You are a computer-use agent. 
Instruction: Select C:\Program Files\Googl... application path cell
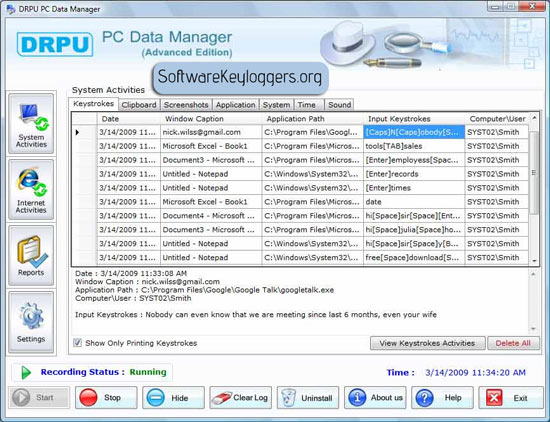pyautogui.click(x=313, y=132)
